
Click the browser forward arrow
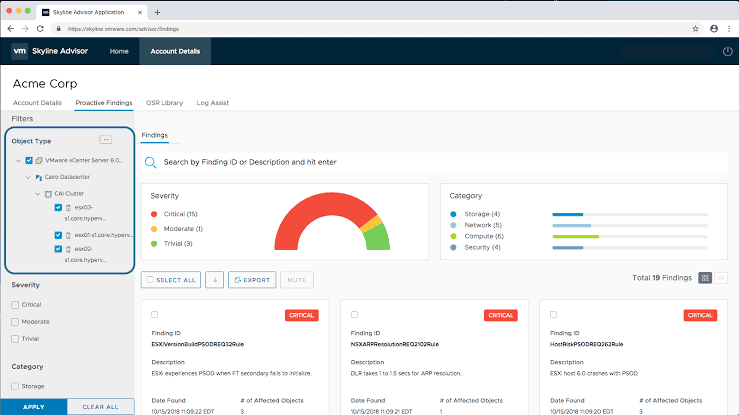coord(25,29)
